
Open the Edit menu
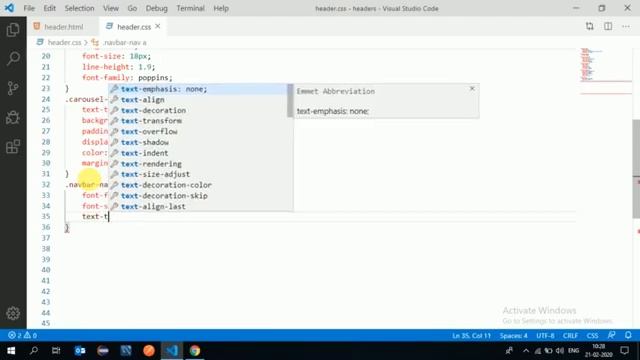pos(49,8)
